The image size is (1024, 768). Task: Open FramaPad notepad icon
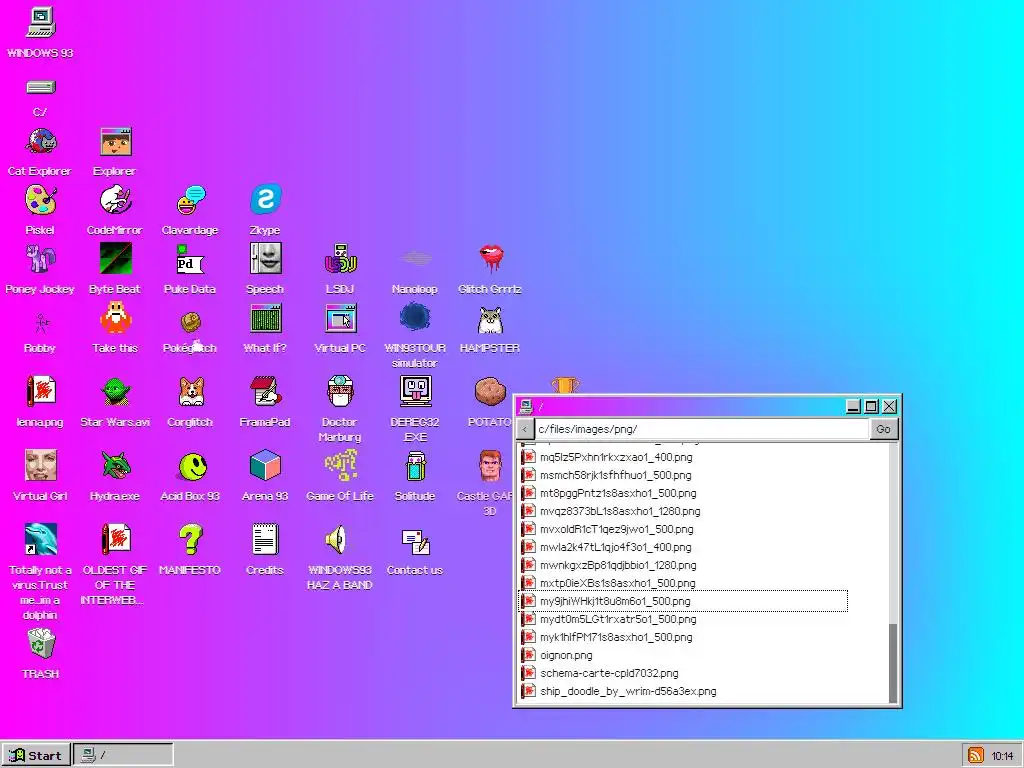click(266, 392)
